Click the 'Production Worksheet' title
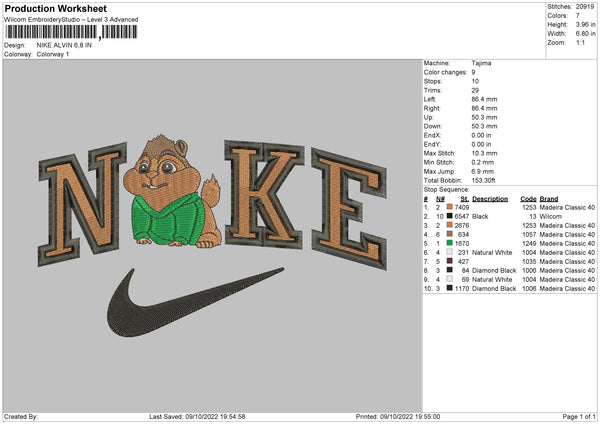600x424 pixels. pyautogui.click(x=56, y=8)
